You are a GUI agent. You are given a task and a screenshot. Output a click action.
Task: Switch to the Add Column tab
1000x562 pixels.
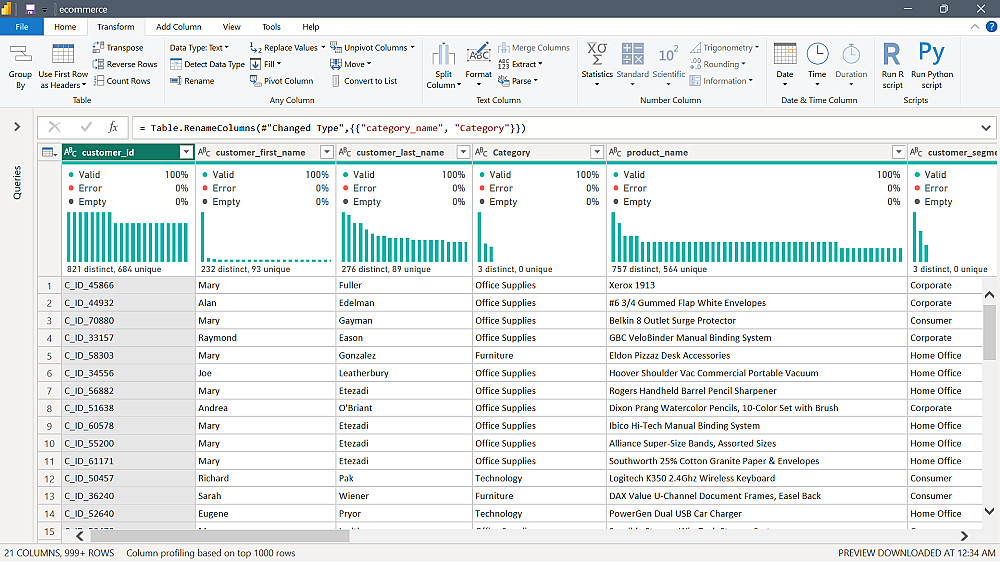coord(178,27)
